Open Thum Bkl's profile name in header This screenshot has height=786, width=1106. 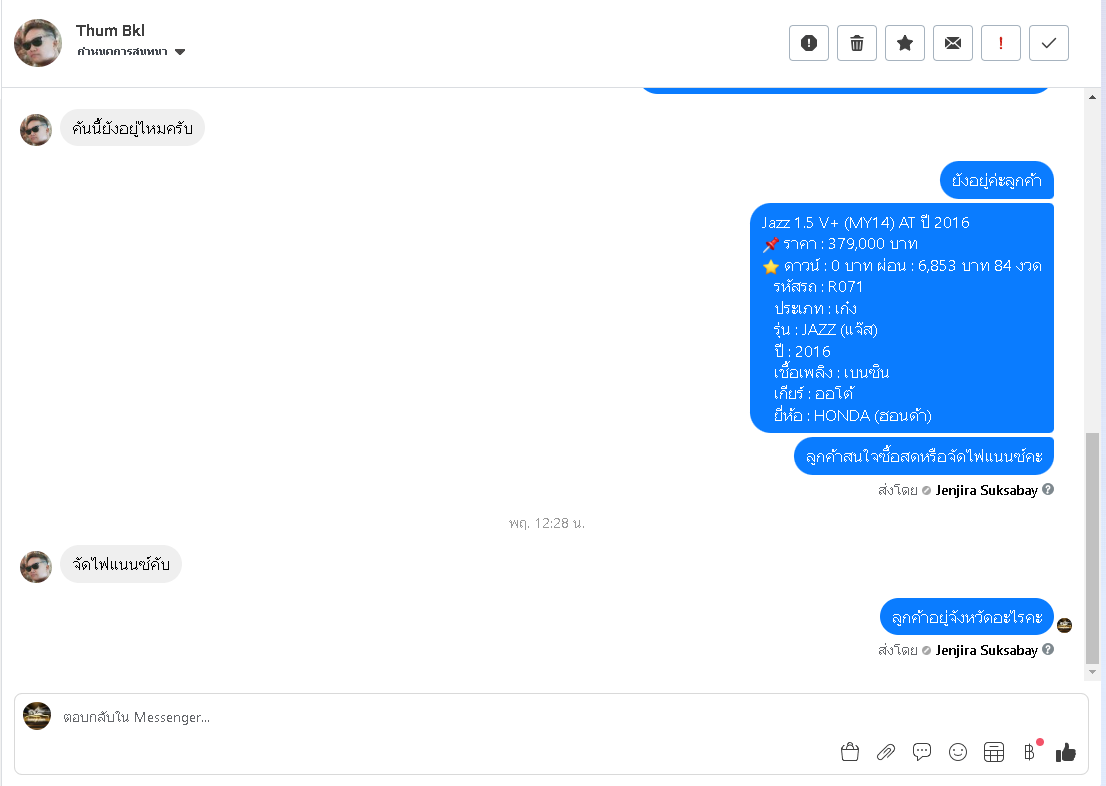click(110, 30)
